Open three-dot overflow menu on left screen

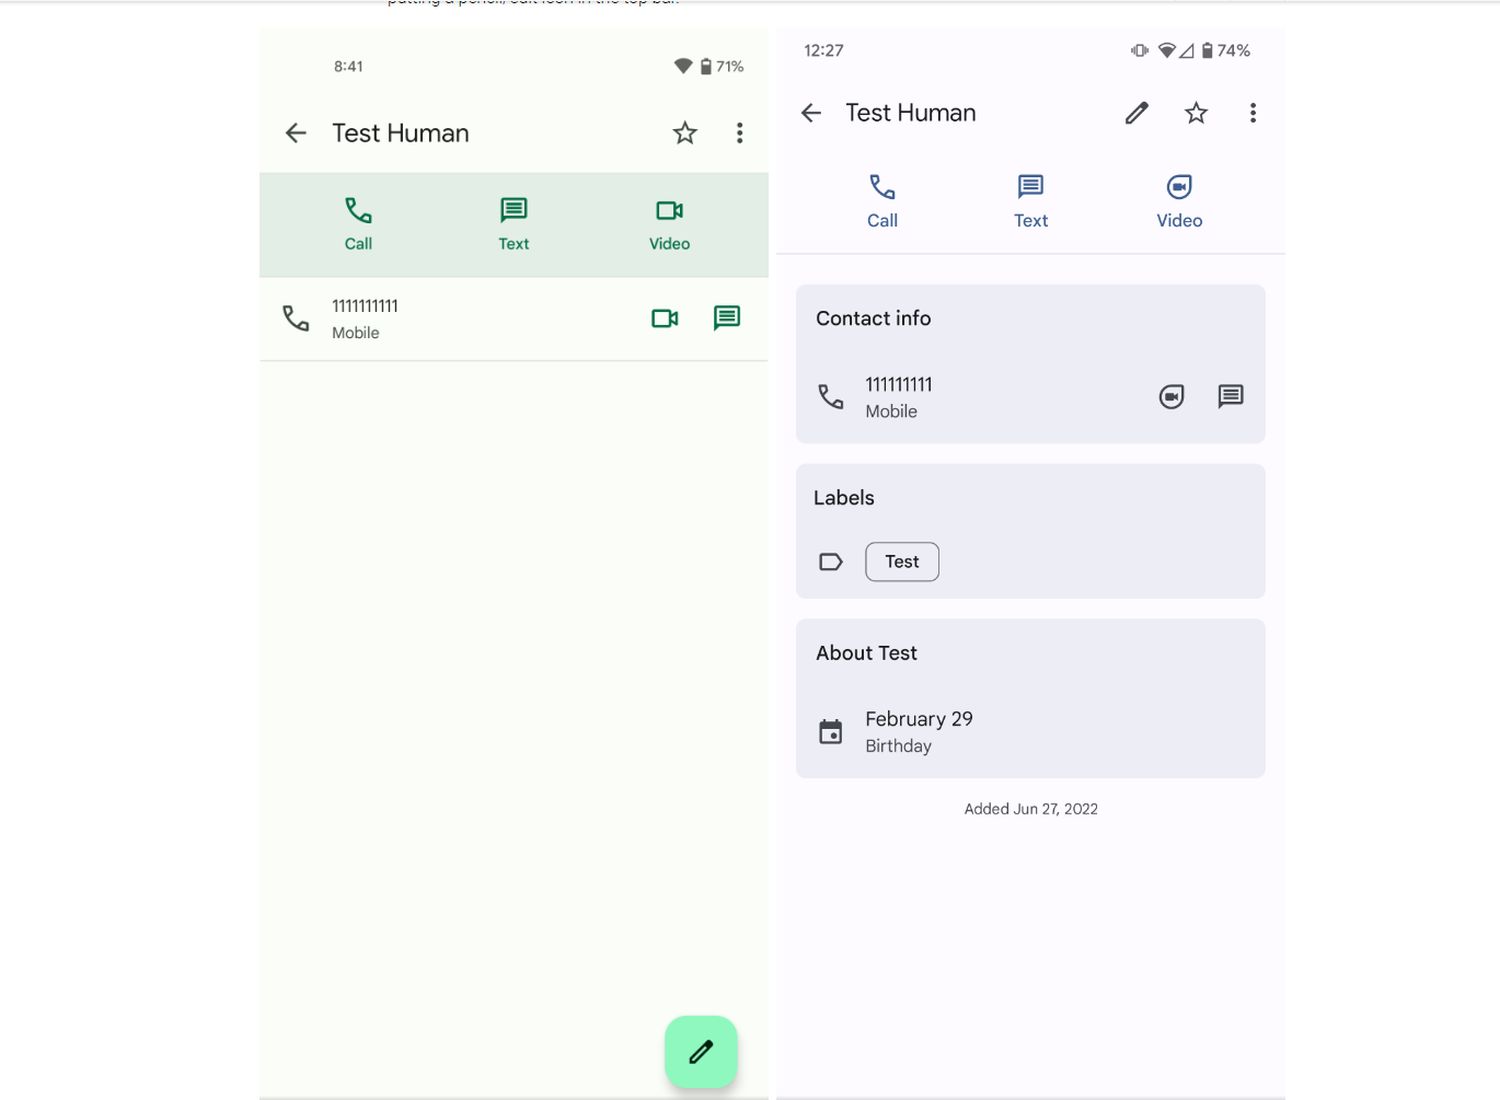tap(740, 133)
